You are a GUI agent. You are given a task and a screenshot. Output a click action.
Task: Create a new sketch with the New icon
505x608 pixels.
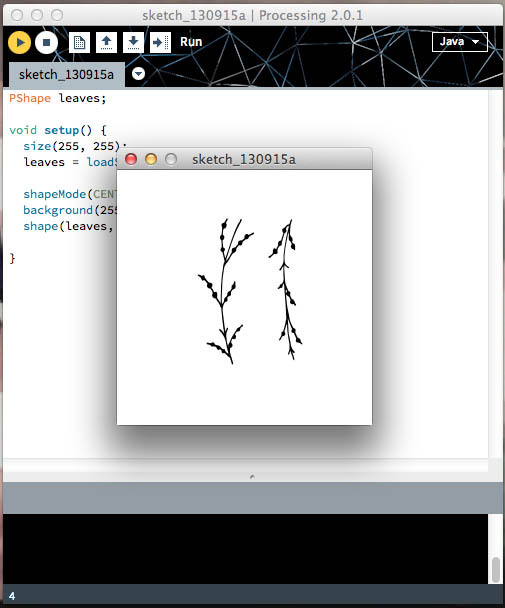click(79, 42)
